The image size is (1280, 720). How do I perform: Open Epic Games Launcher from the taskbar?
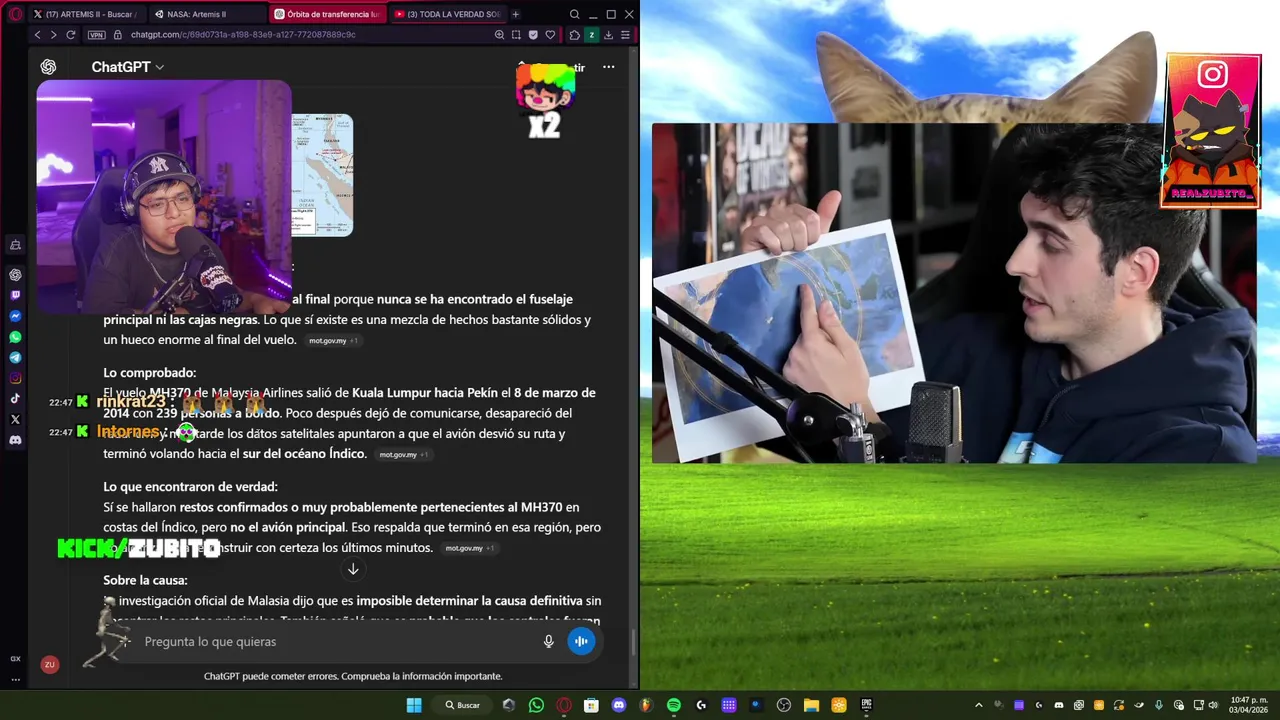click(866, 705)
